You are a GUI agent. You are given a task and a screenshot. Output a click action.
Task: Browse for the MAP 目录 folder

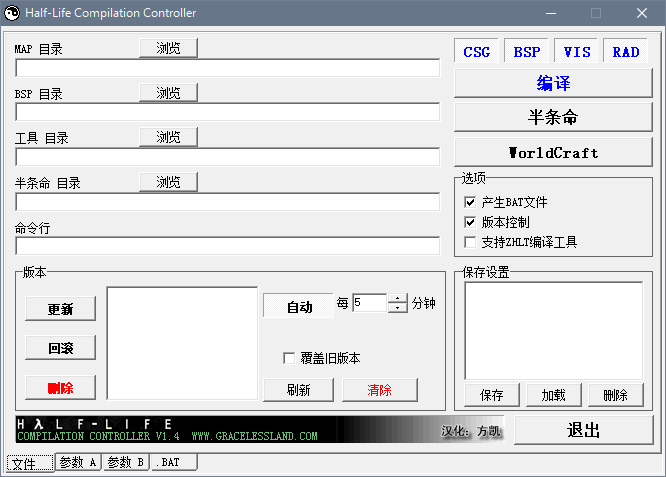click(168, 48)
